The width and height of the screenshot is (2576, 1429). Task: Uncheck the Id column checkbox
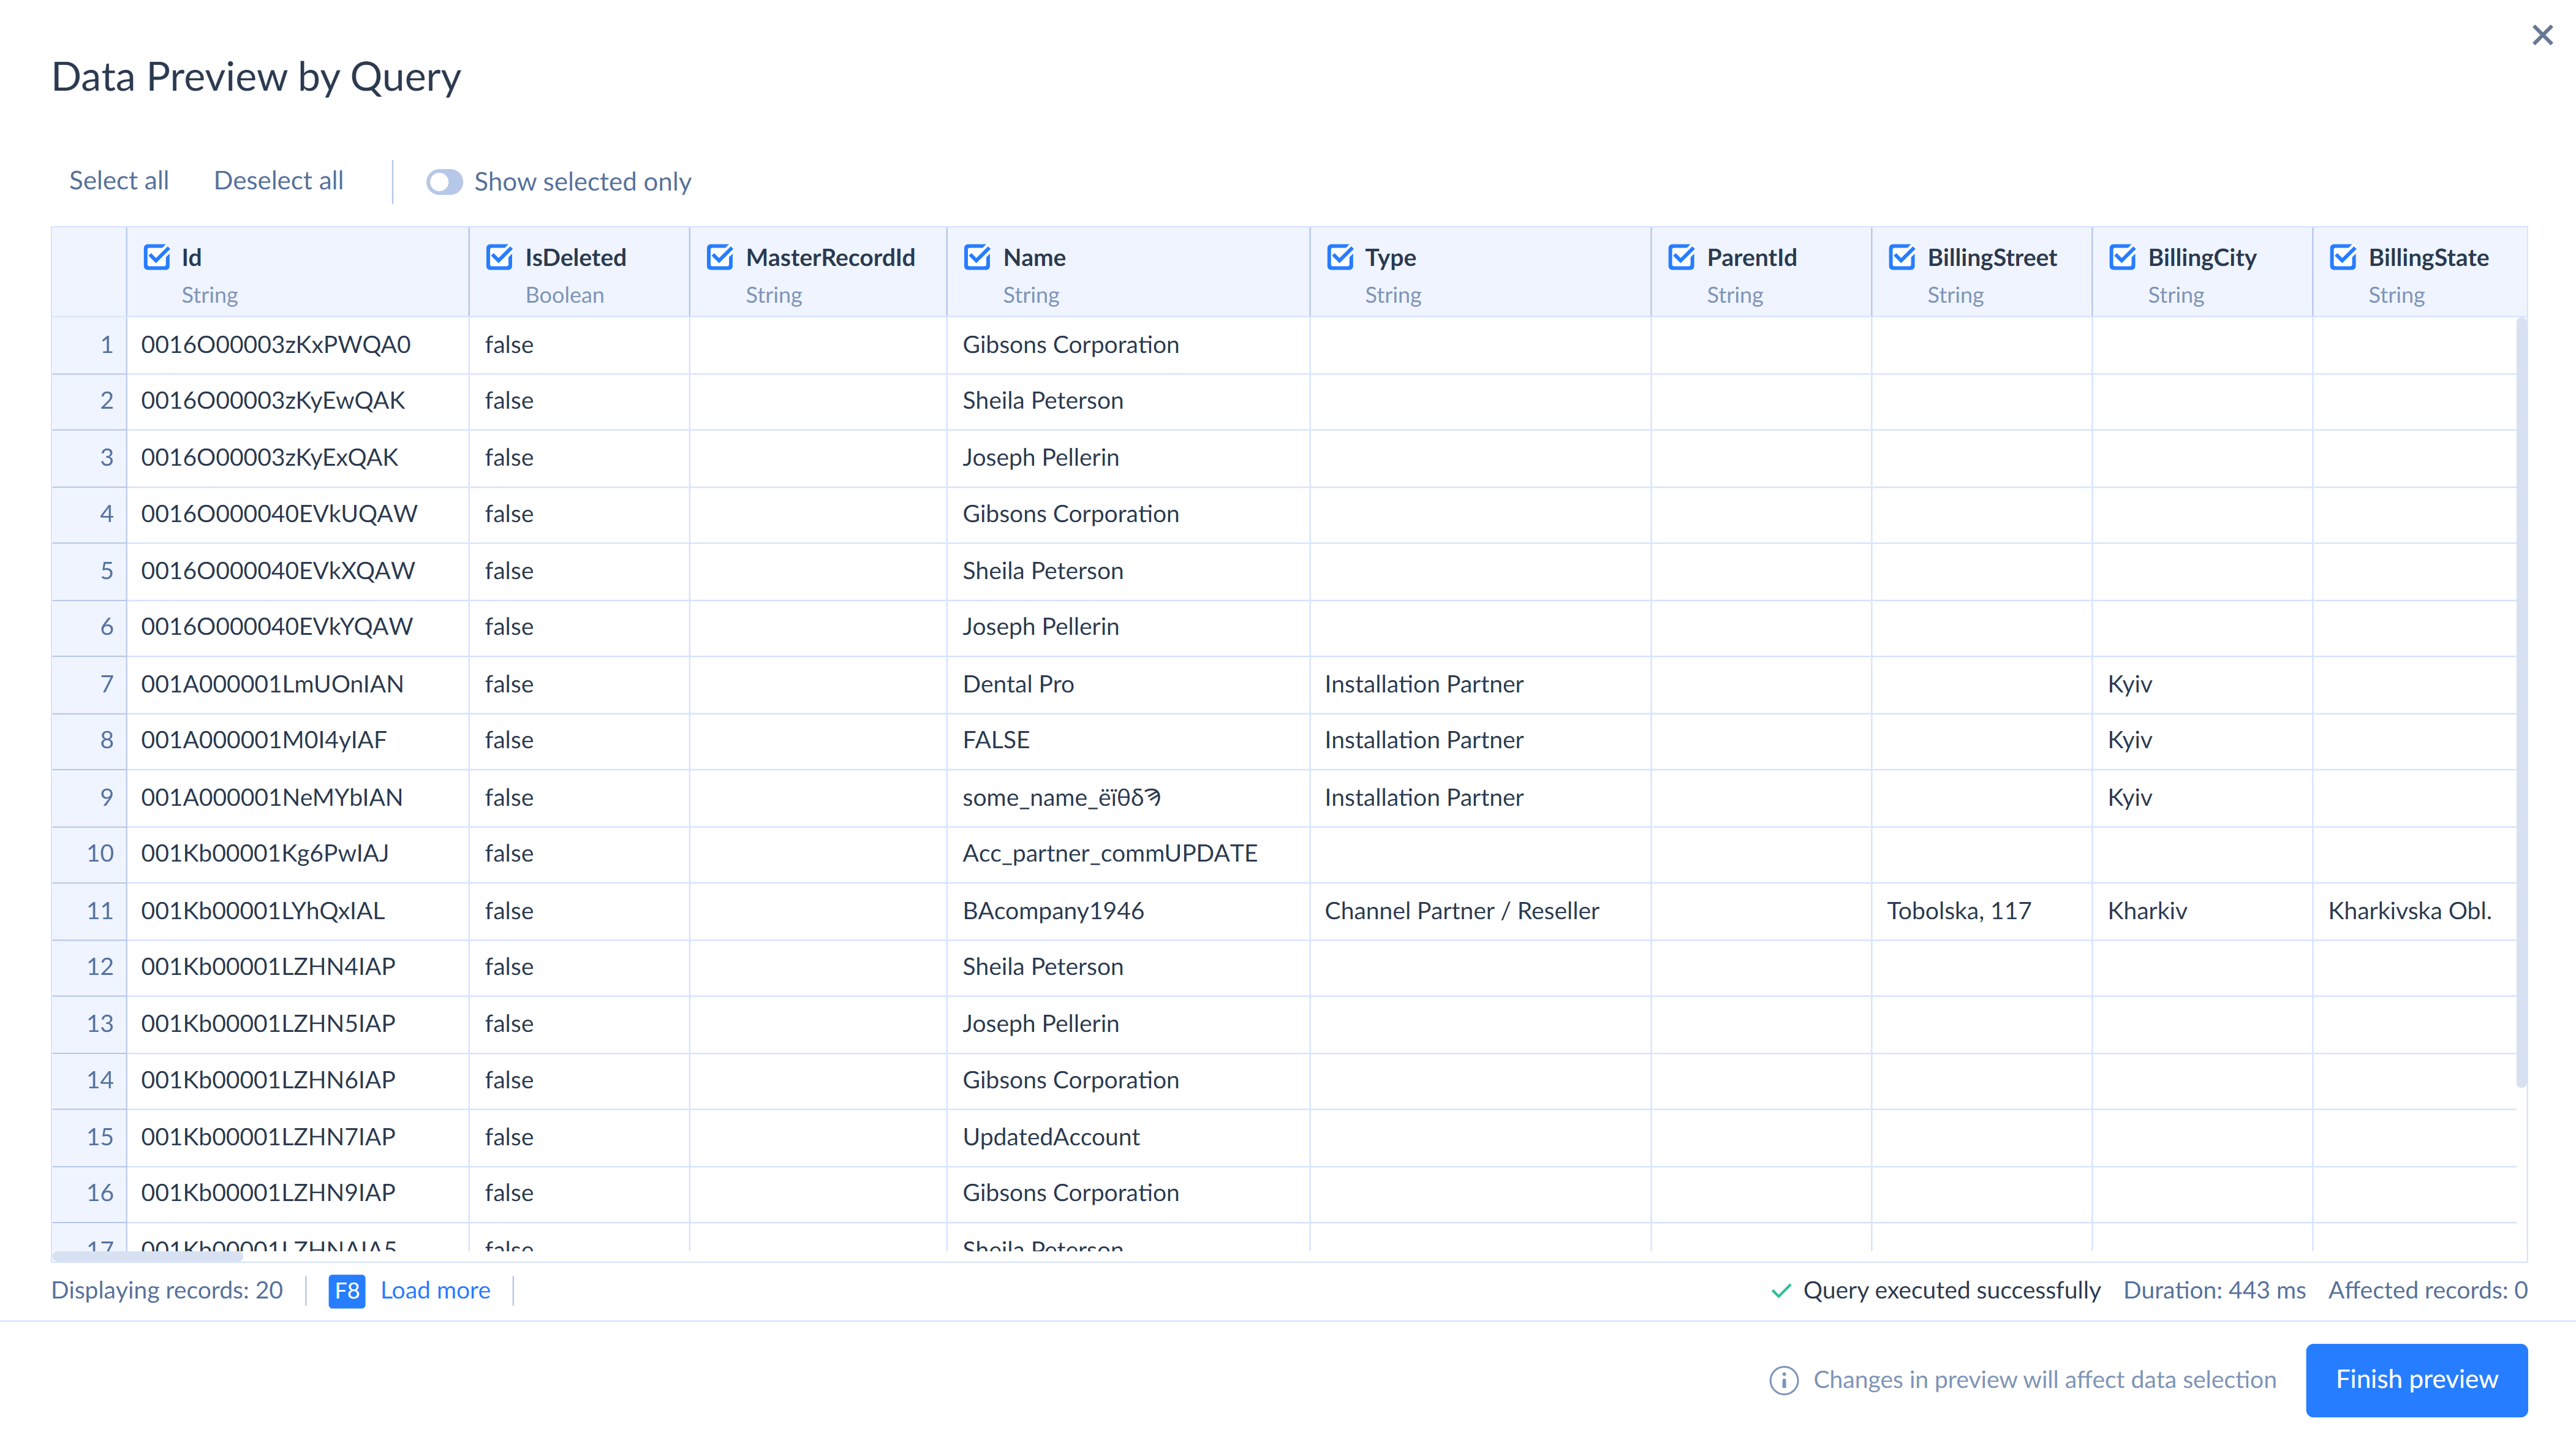click(157, 257)
